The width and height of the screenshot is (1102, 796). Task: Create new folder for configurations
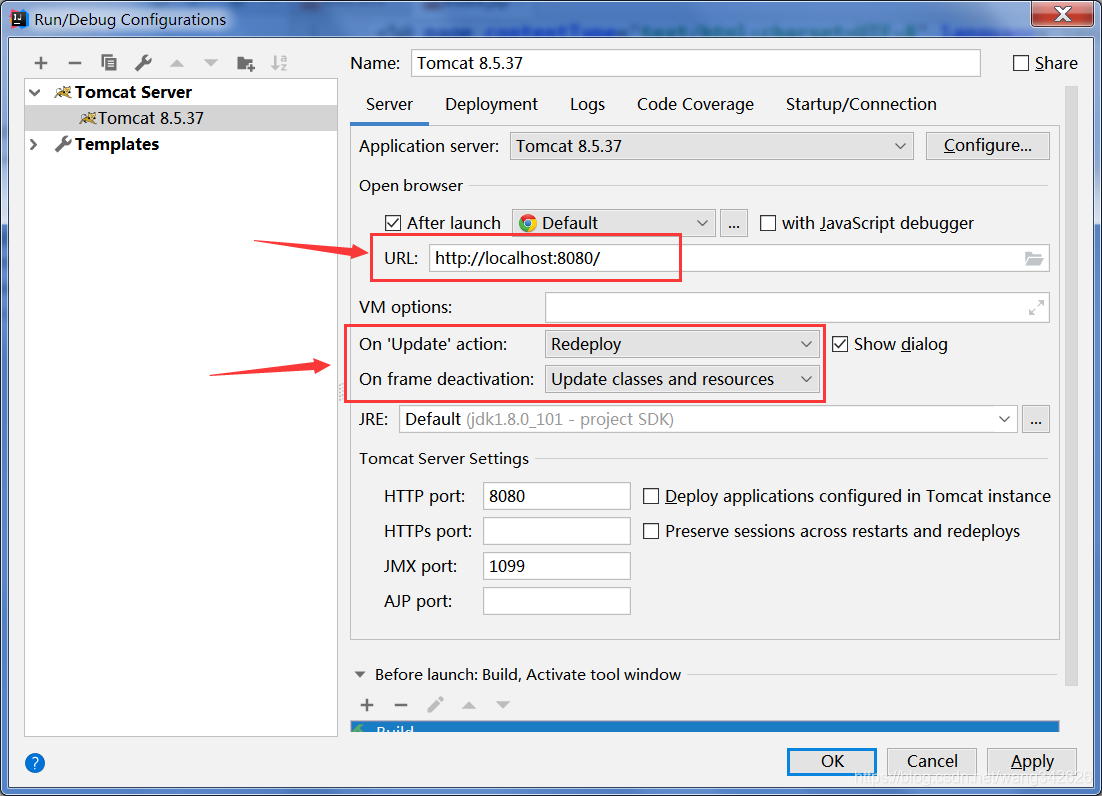point(245,63)
